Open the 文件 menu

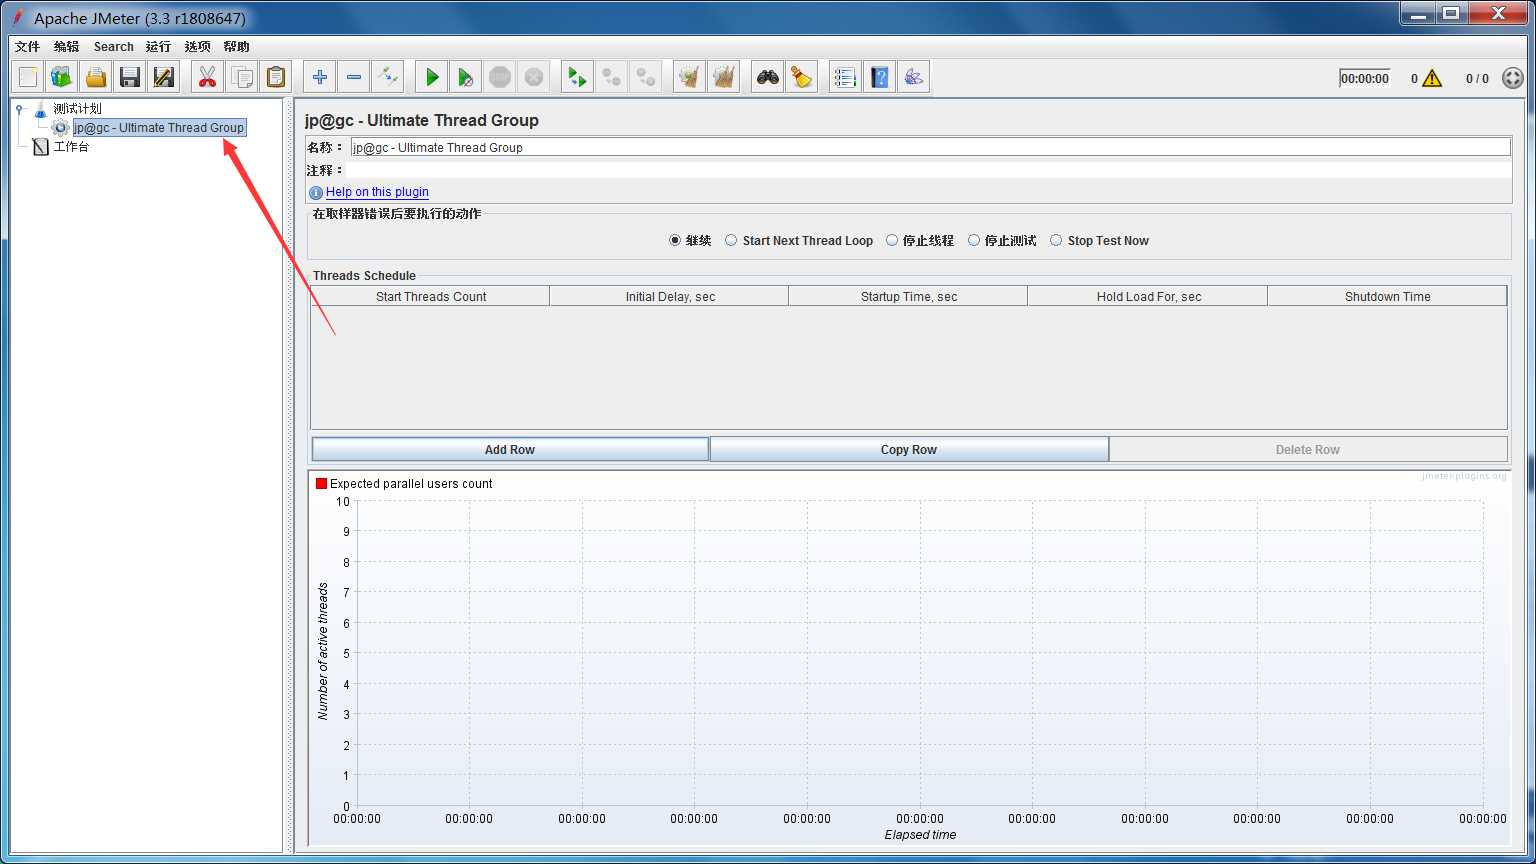click(28, 46)
